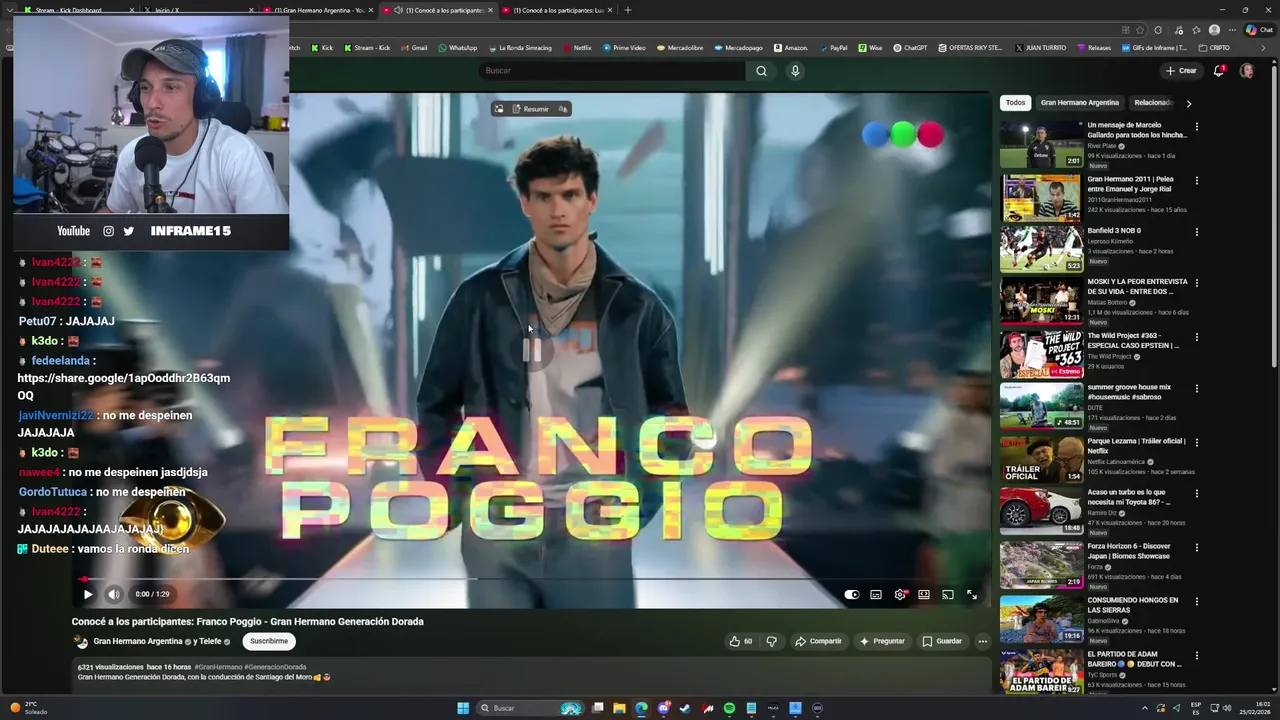The image size is (1280, 720).
Task: Open the Marcelo Gallardo message video thumbnail
Action: pos(1041,145)
